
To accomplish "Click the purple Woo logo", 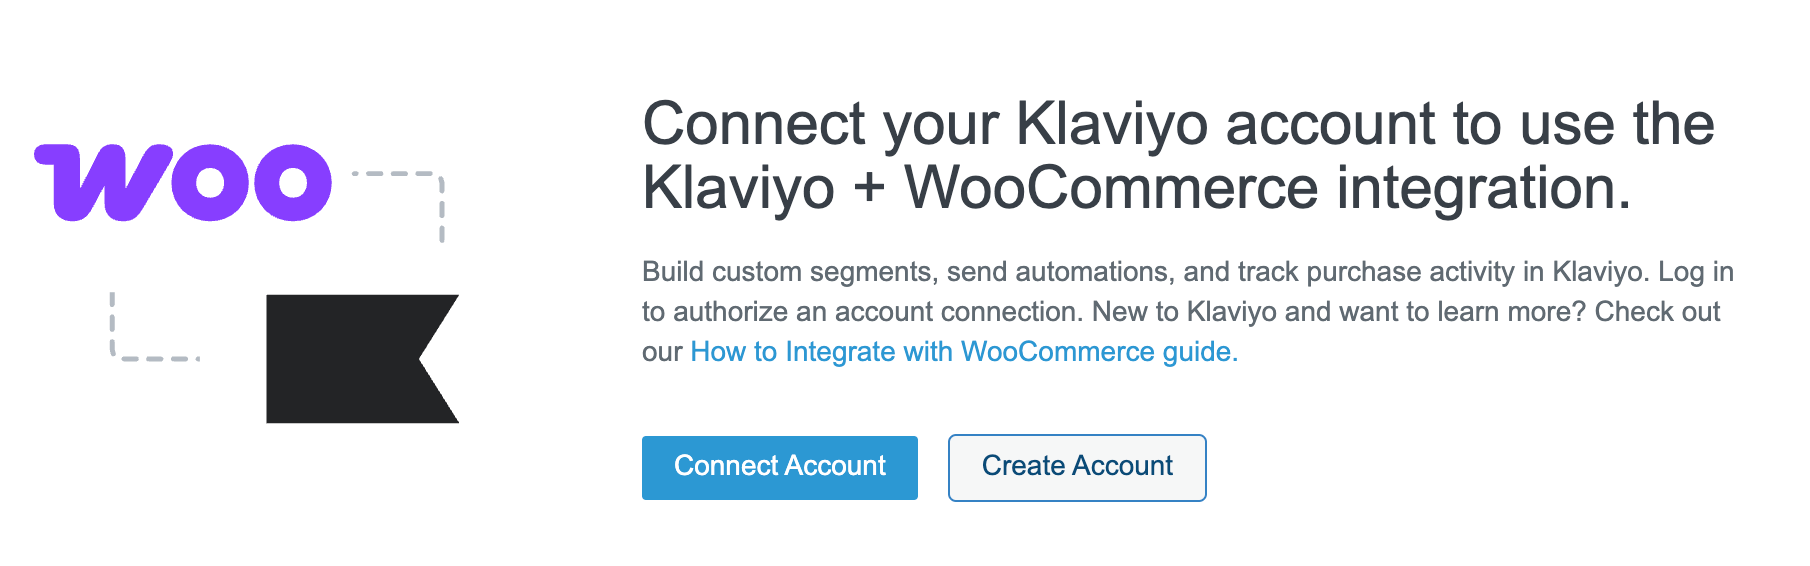I will pos(183,182).
